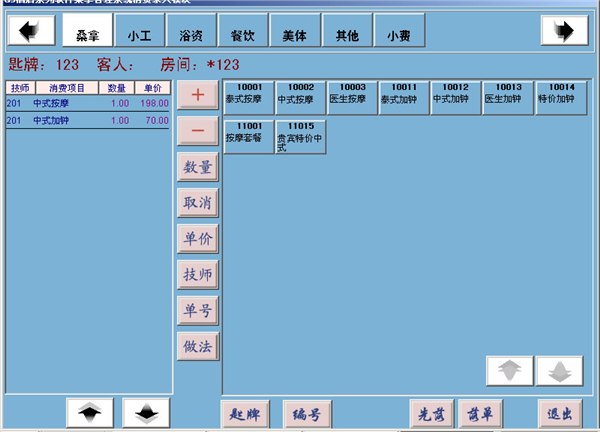Switch to the 餐饮 tab
The image size is (600, 432).
(243, 30)
